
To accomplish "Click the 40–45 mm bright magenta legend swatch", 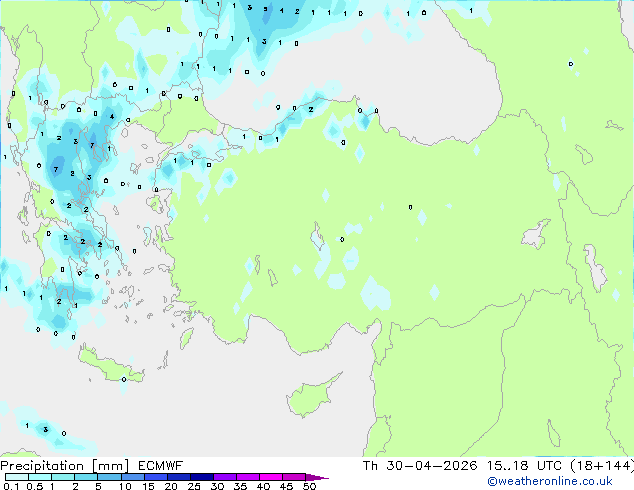I will (x=271, y=477).
